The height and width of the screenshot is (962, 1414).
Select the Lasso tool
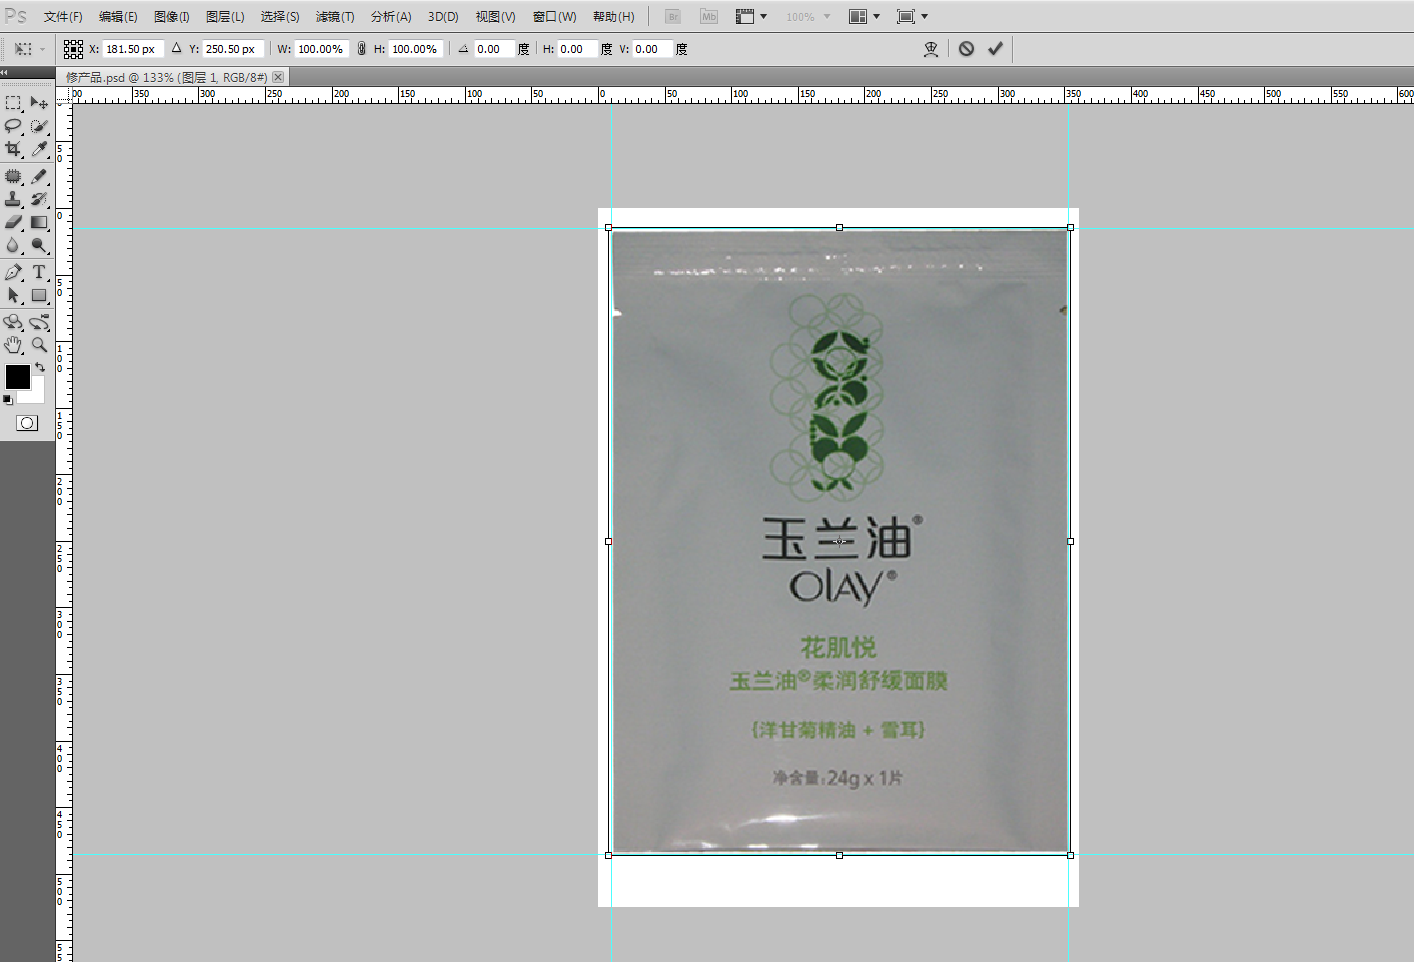(13, 126)
